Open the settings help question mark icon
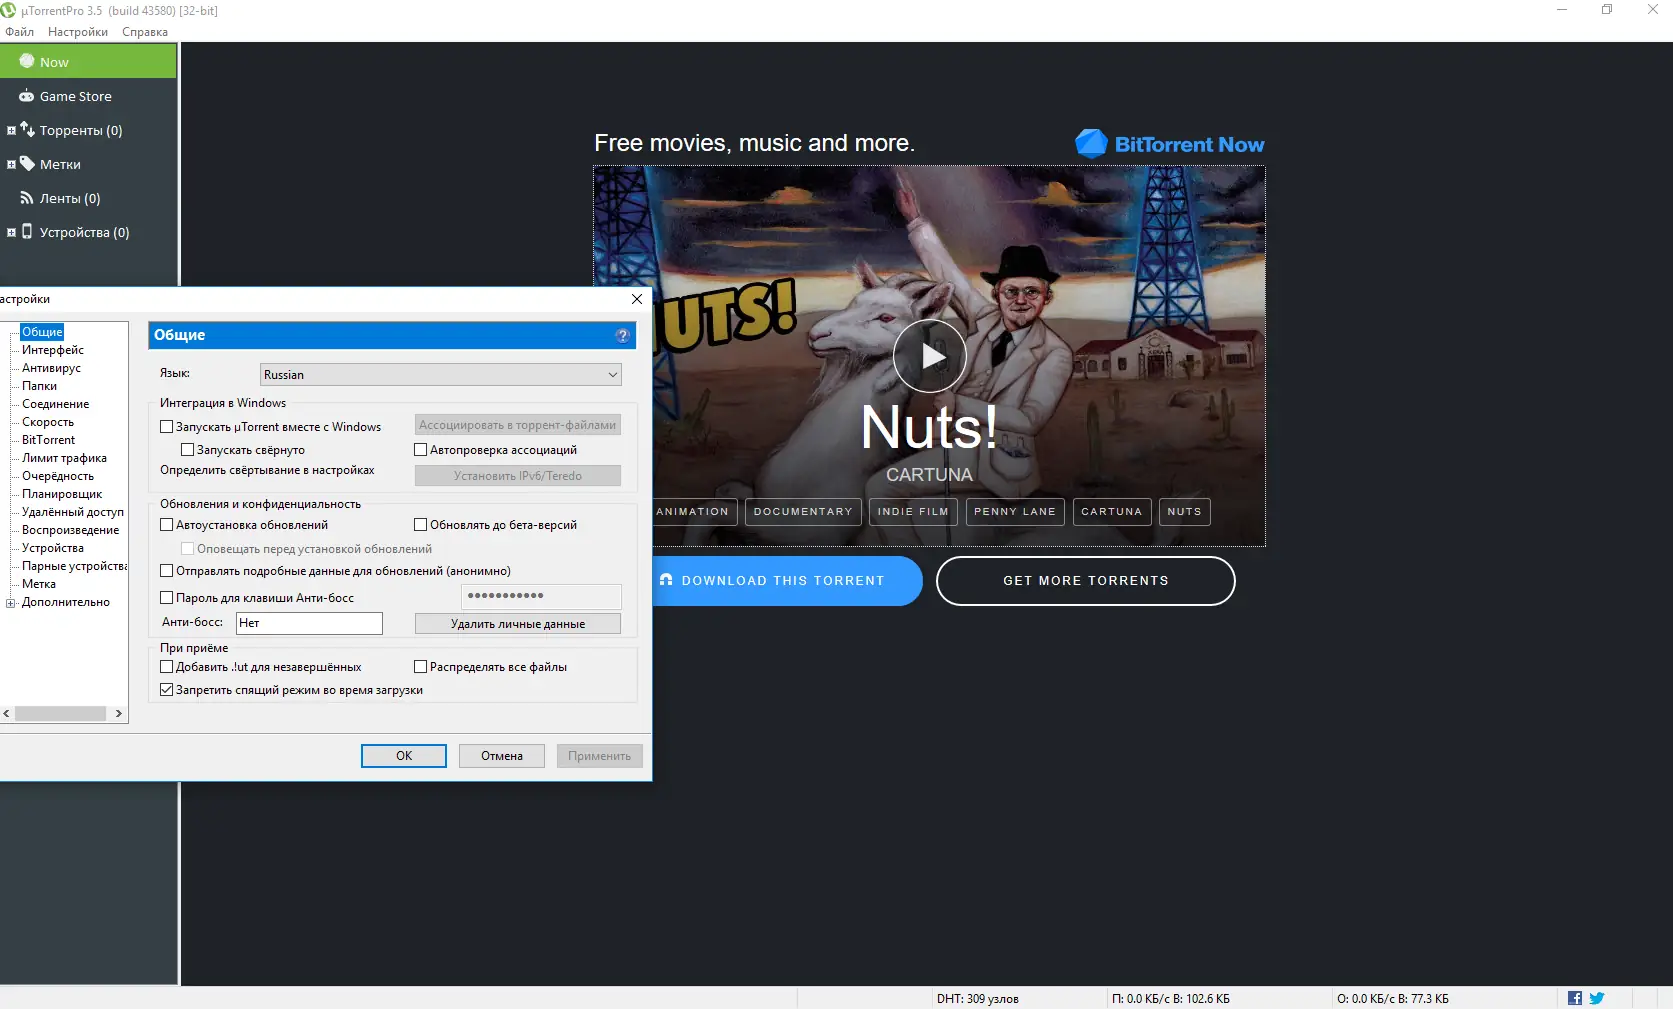The height and width of the screenshot is (1009, 1673). pyautogui.click(x=623, y=335)
